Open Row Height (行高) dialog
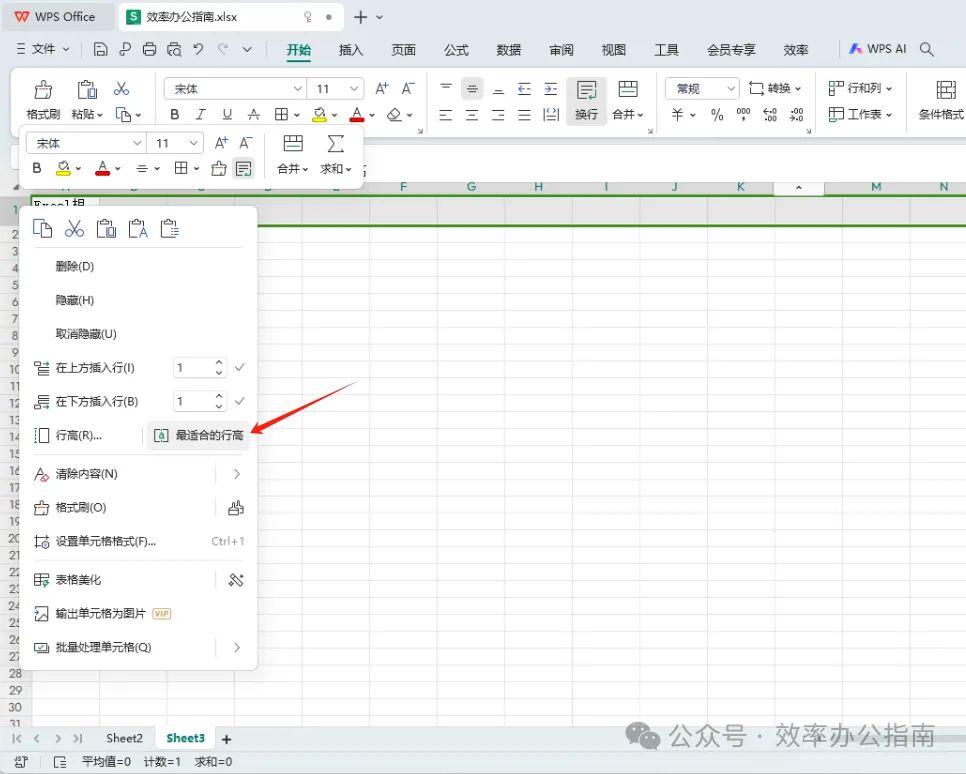966x774 pixels. (x=68, y=435)
